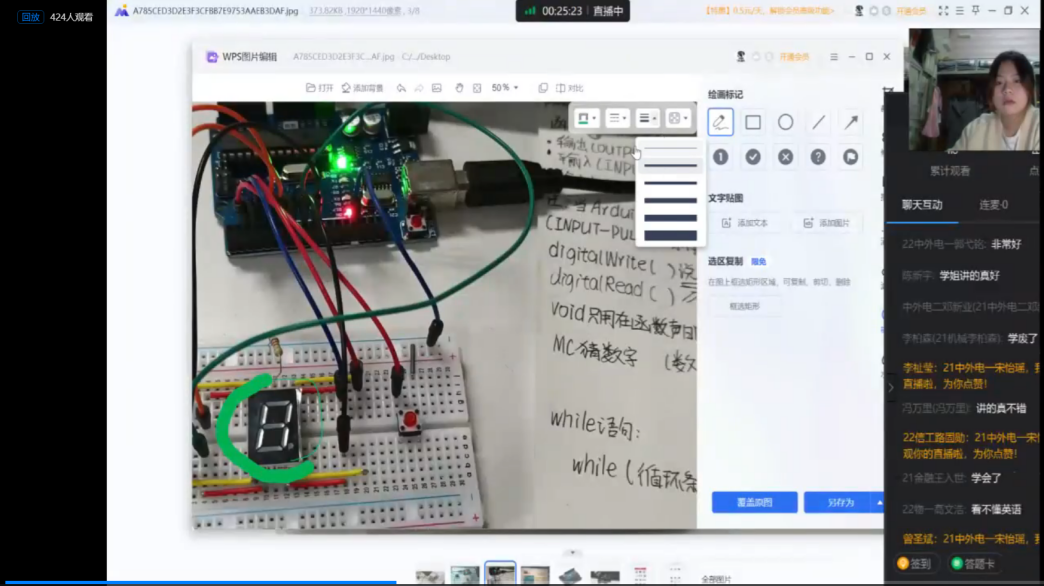Add the question mark sticker
Screen dimensions: 1044x586
tap(818, 156)
